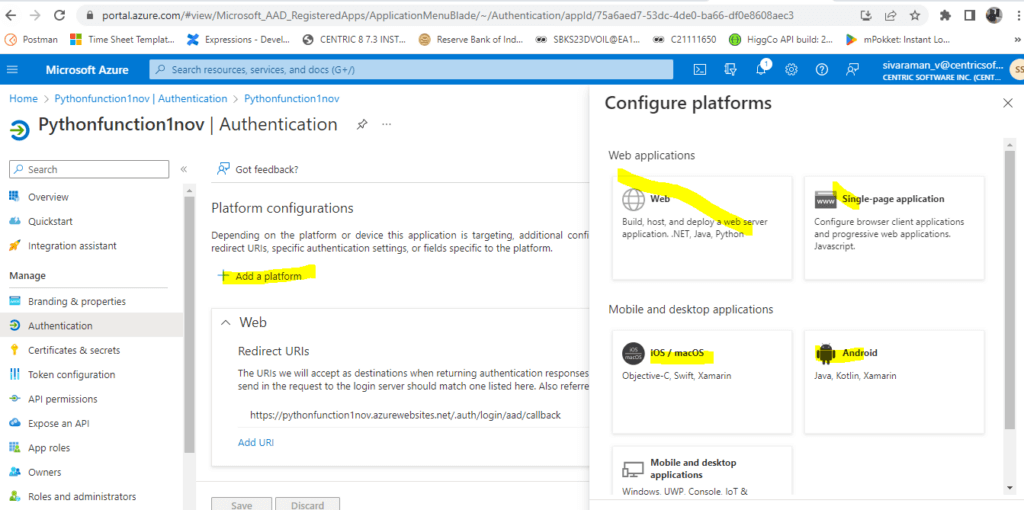1024x510 pixels.
Task: Choose the Web platform card
Action: [702, 228]
